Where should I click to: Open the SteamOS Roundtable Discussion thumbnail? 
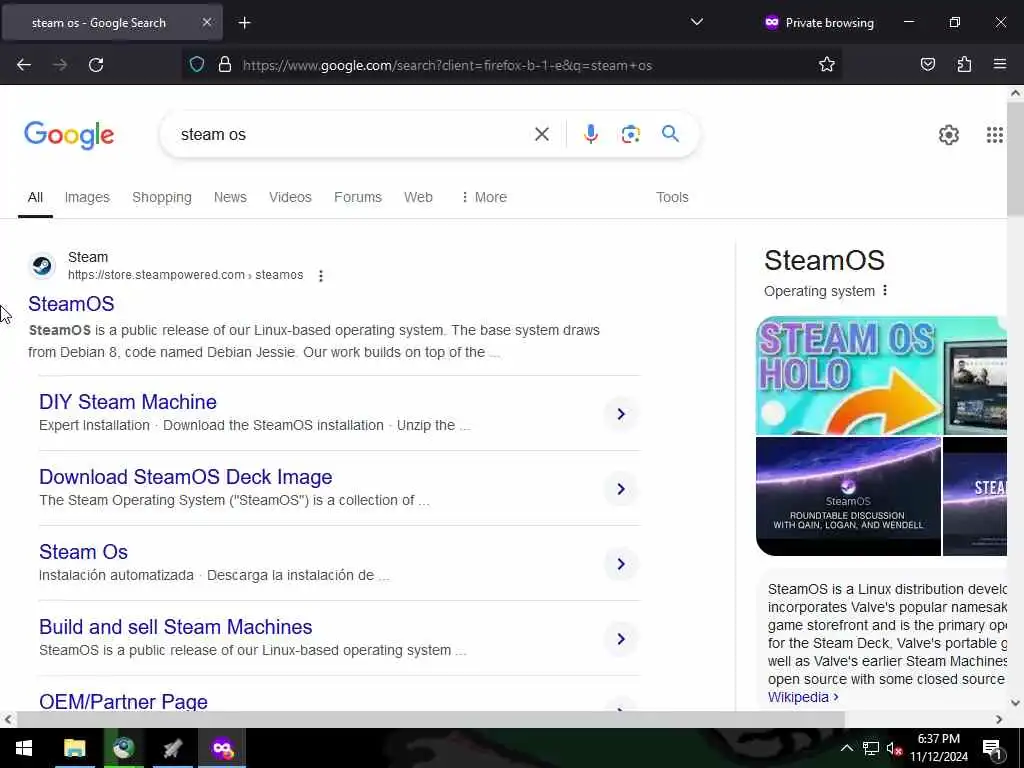848,496
